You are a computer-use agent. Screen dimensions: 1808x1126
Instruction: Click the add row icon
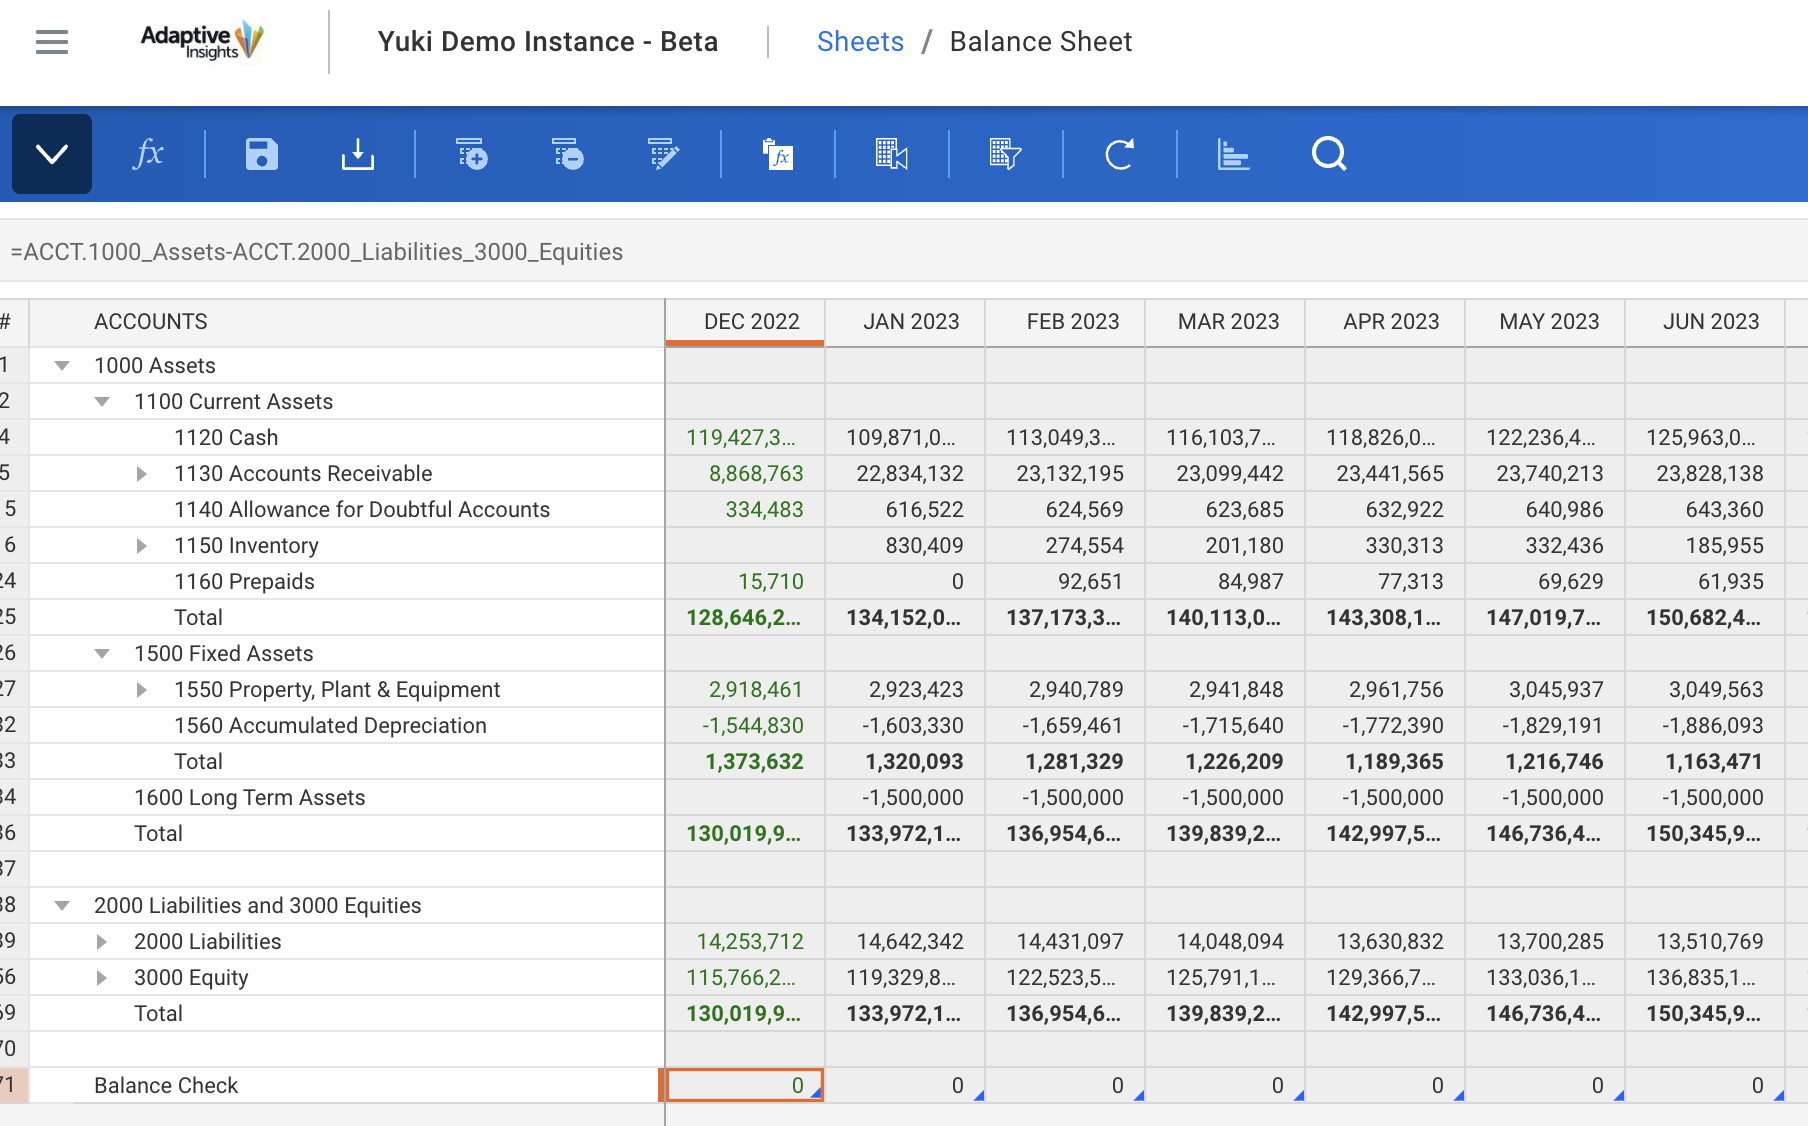click(471, 155)
